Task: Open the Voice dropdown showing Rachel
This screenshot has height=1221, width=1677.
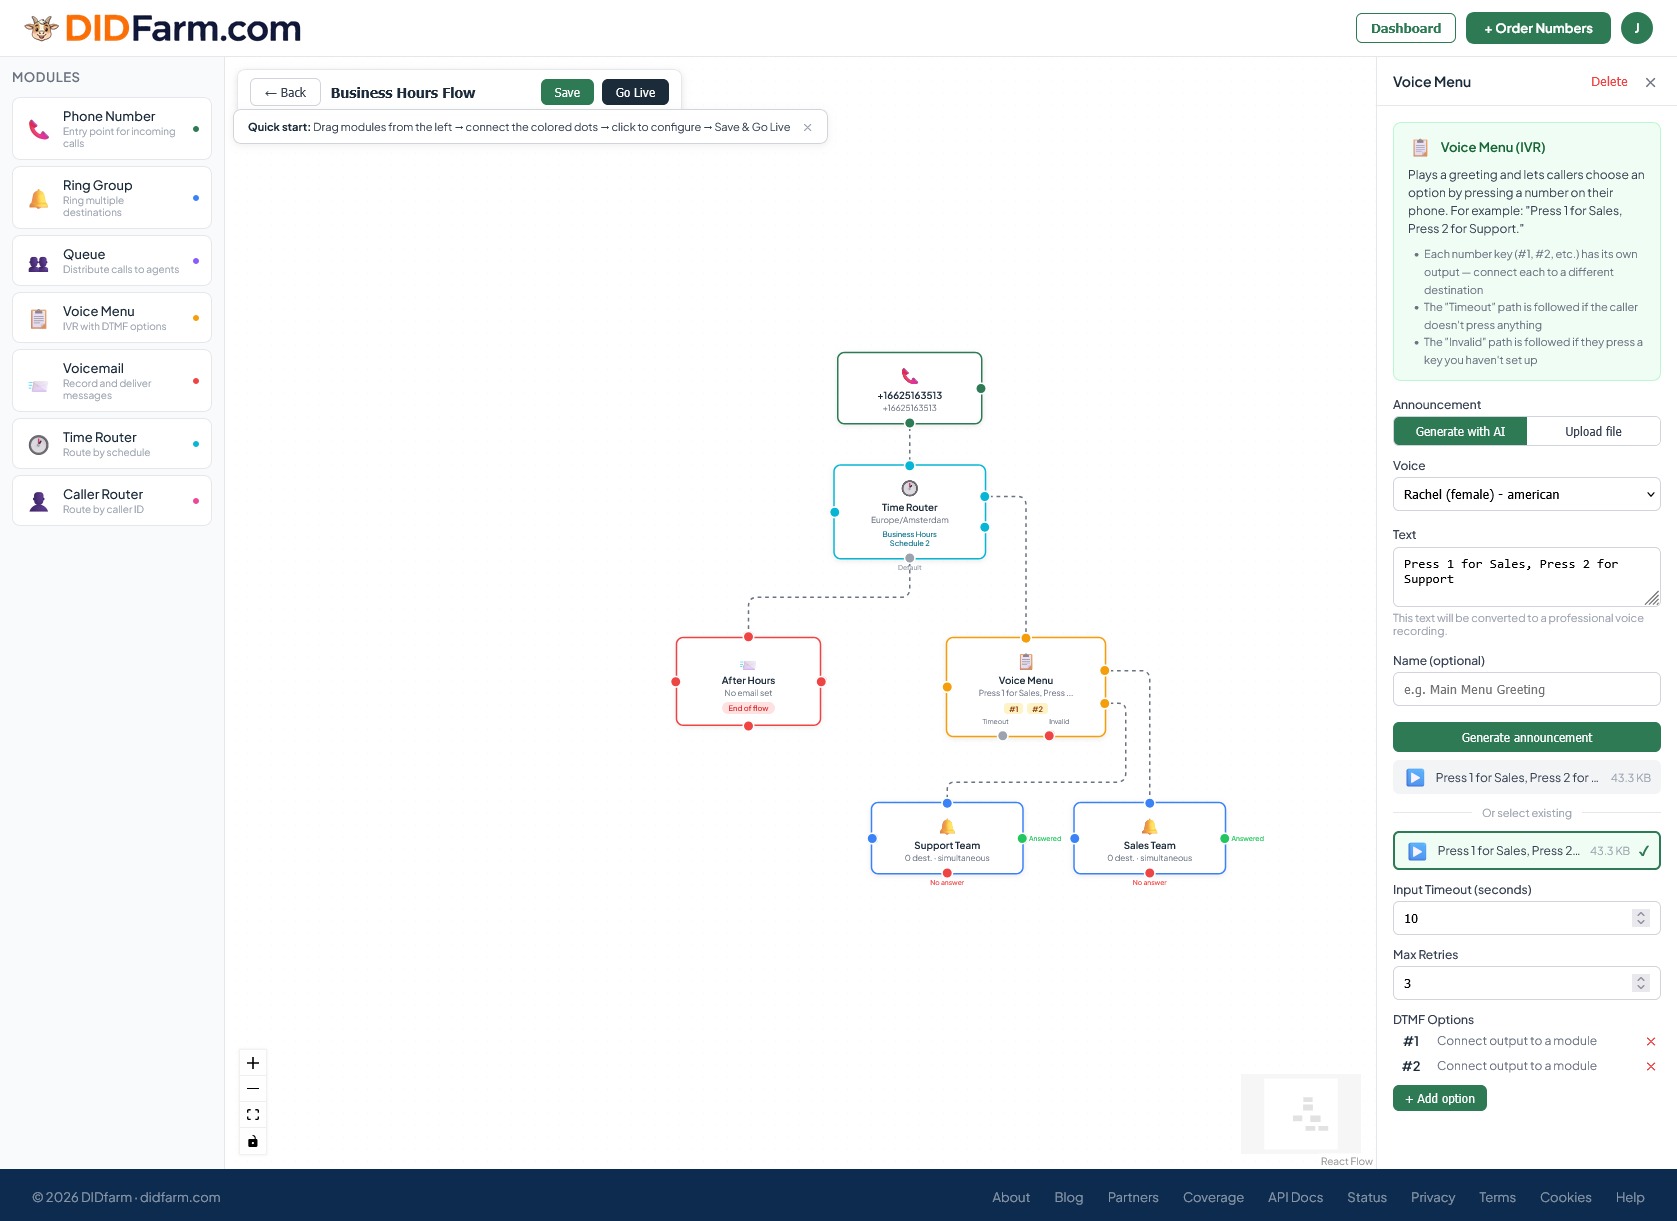Action: click(1526, 494)
